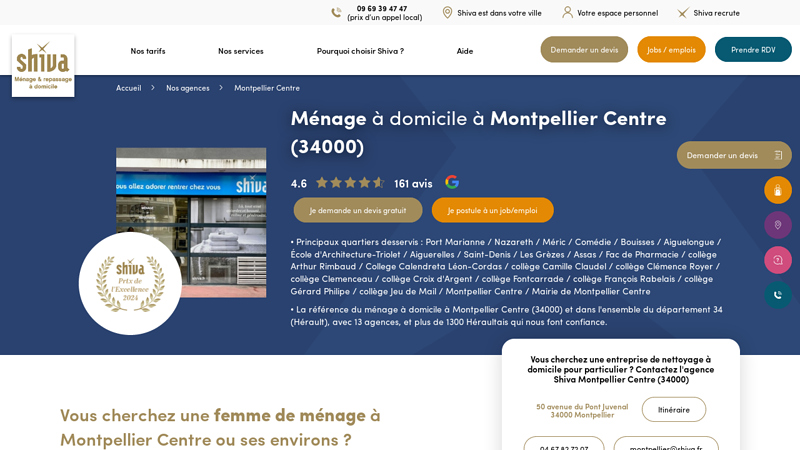Click the address 50 avenue du Pont Juvenal
800x450 pixels.
[x=582, y=411]
